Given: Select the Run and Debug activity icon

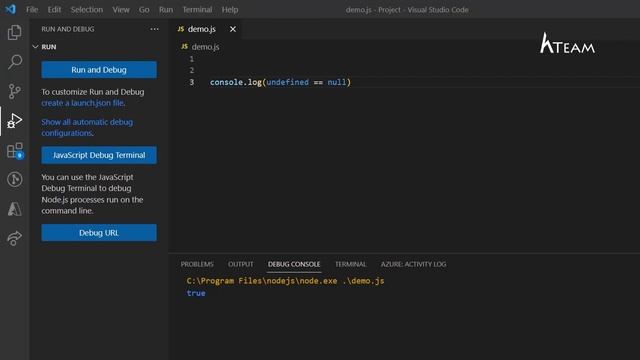Looking at the screenshot, I should [x=15, y=121].
